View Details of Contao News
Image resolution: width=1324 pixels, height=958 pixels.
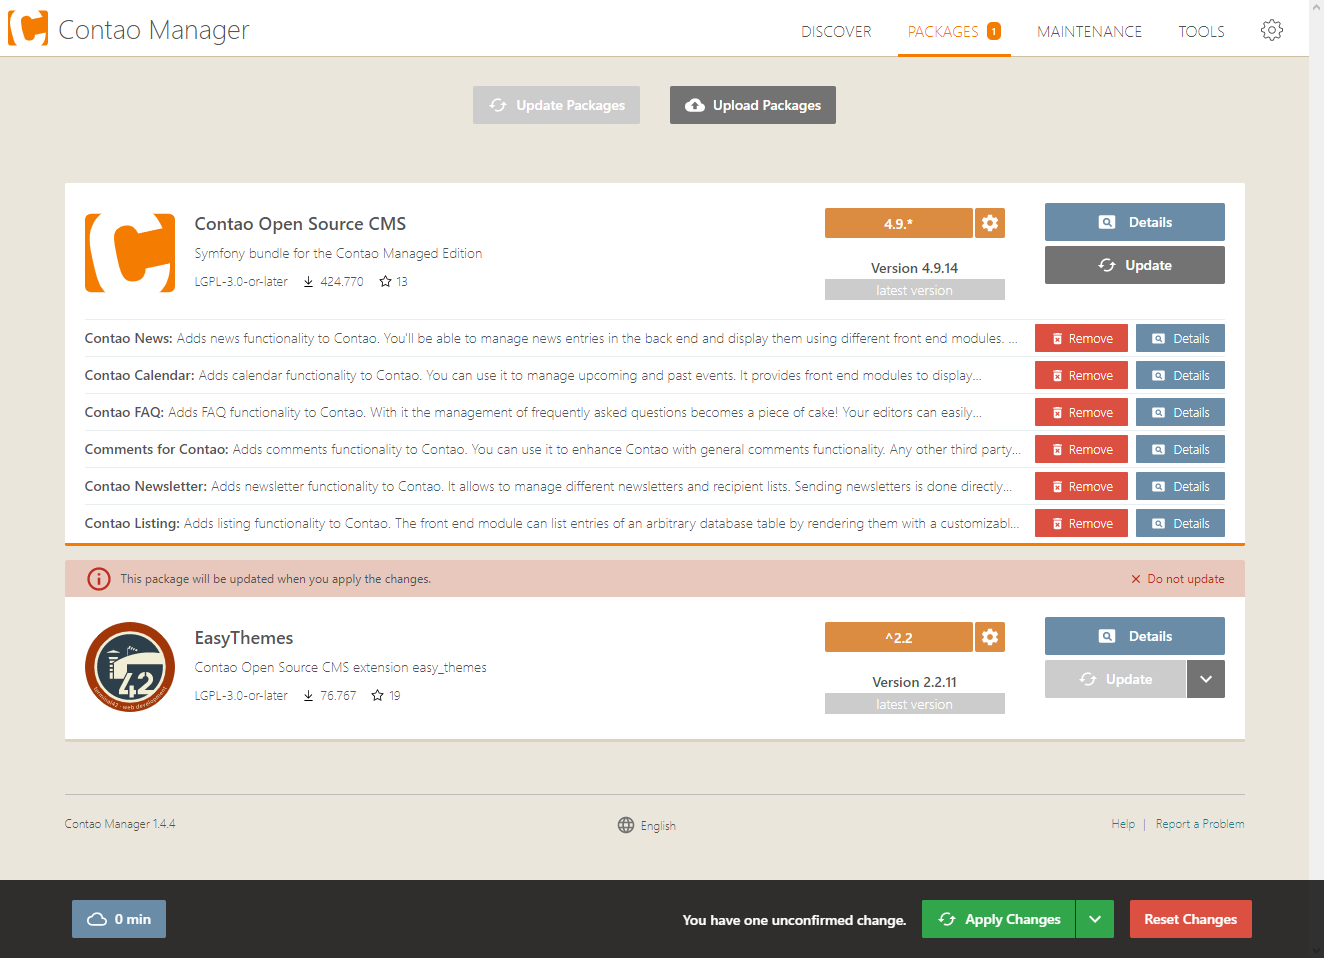coord(1180,338)
